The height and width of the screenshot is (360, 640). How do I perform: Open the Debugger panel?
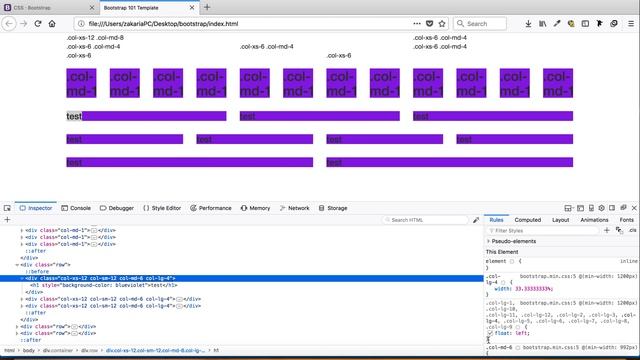pyautogui.click(x=117, y=208)
